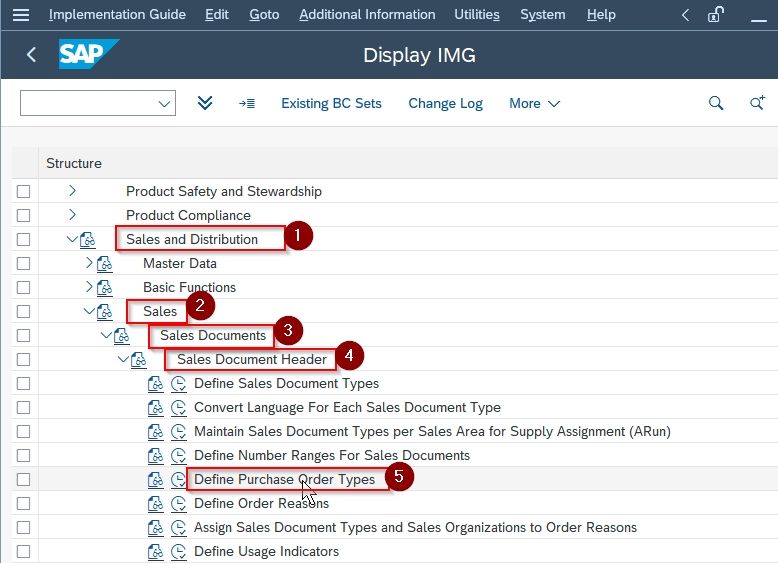Open the Help menu
778x563 pixels.
601,14
